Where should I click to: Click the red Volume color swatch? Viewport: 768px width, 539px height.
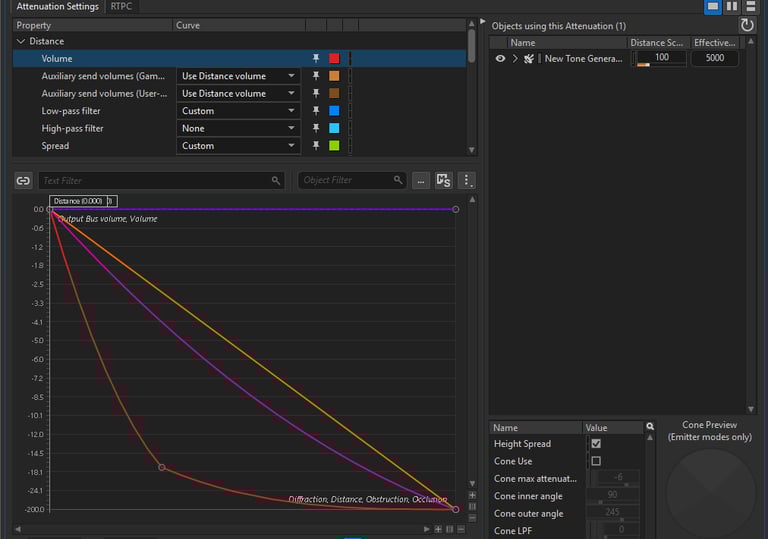334,59
